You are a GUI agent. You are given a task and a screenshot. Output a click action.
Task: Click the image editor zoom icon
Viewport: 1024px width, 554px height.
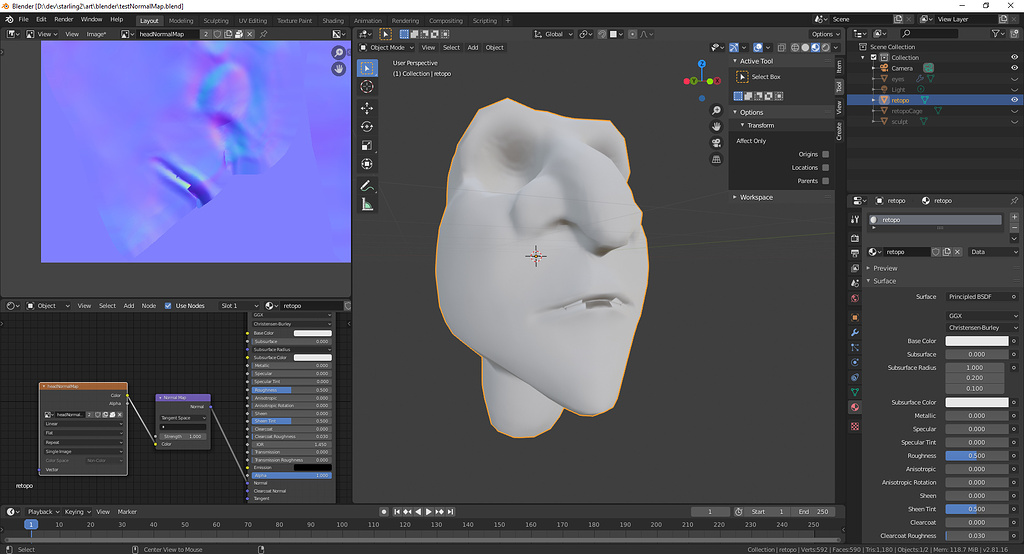[338, 52]
